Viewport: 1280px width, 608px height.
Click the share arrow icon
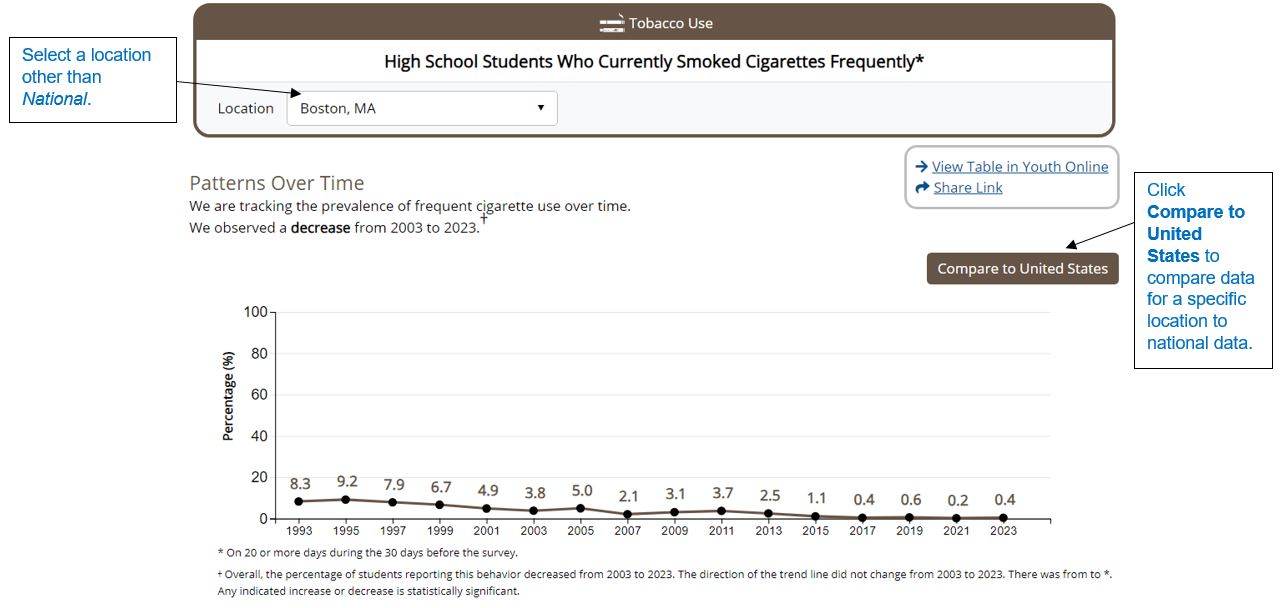pos(922,188)
